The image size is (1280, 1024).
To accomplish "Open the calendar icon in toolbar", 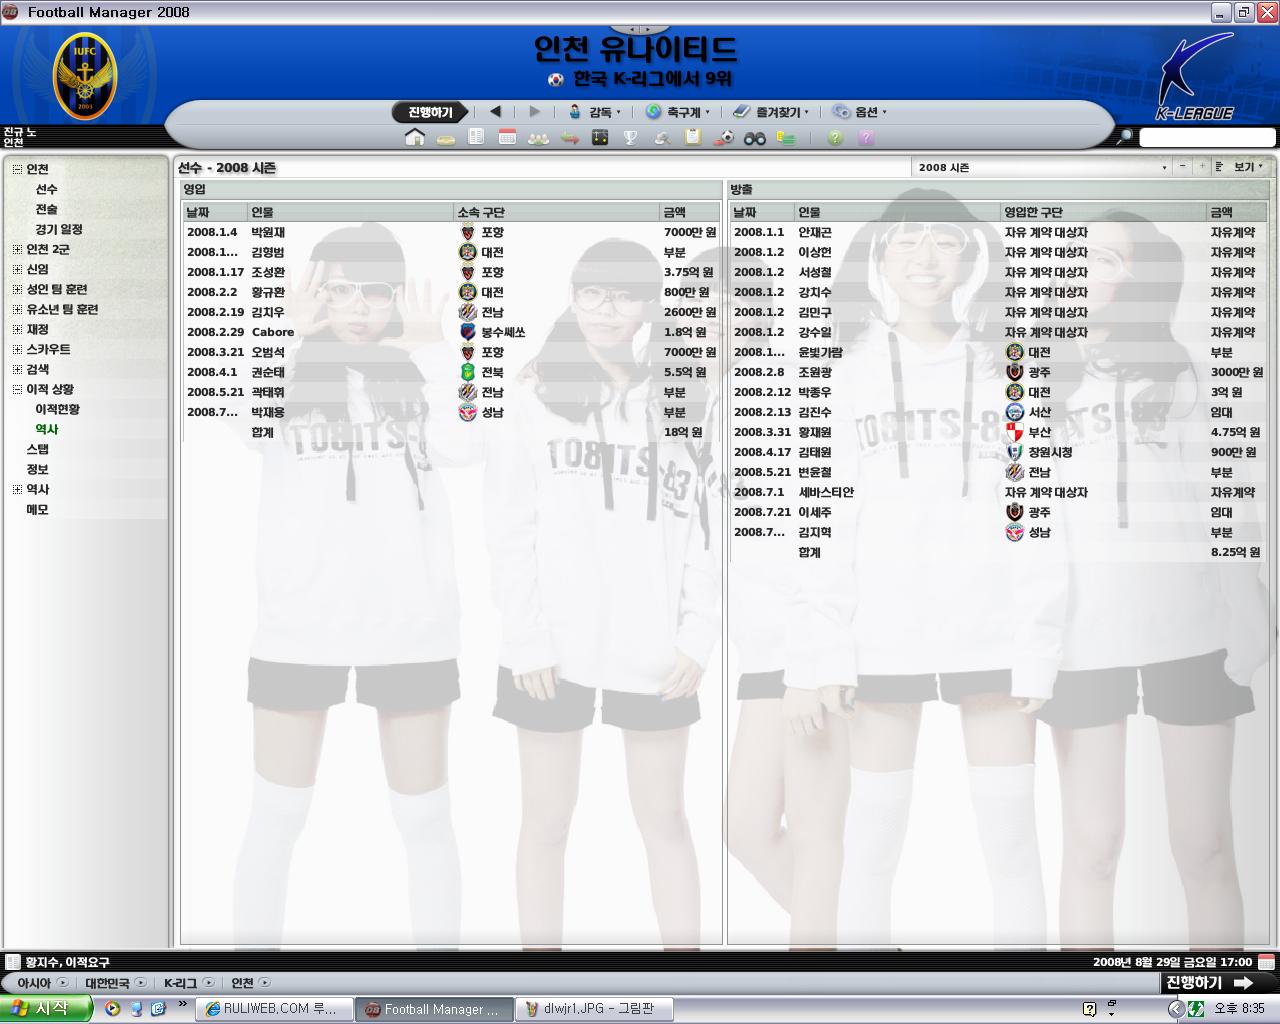I will point(507,138).
